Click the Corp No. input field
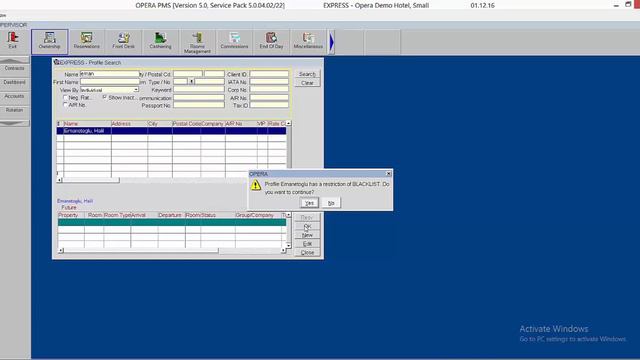640x360 pixels. coord(269,89)
